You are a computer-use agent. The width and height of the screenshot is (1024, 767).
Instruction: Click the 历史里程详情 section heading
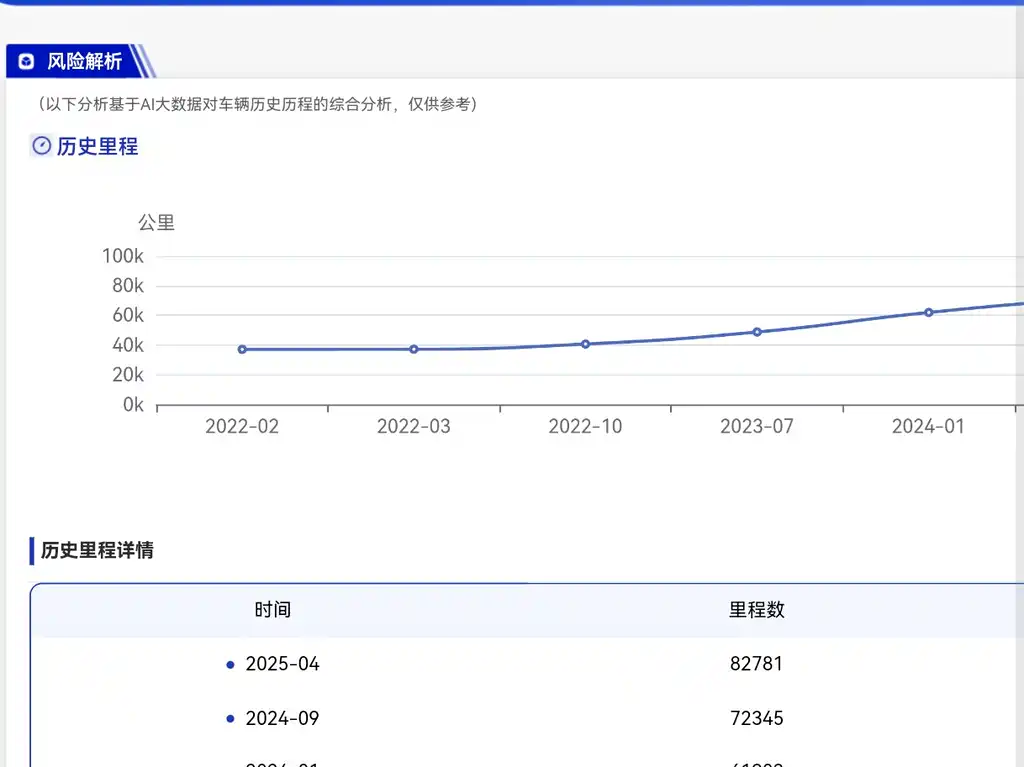(x=97, y=550)
